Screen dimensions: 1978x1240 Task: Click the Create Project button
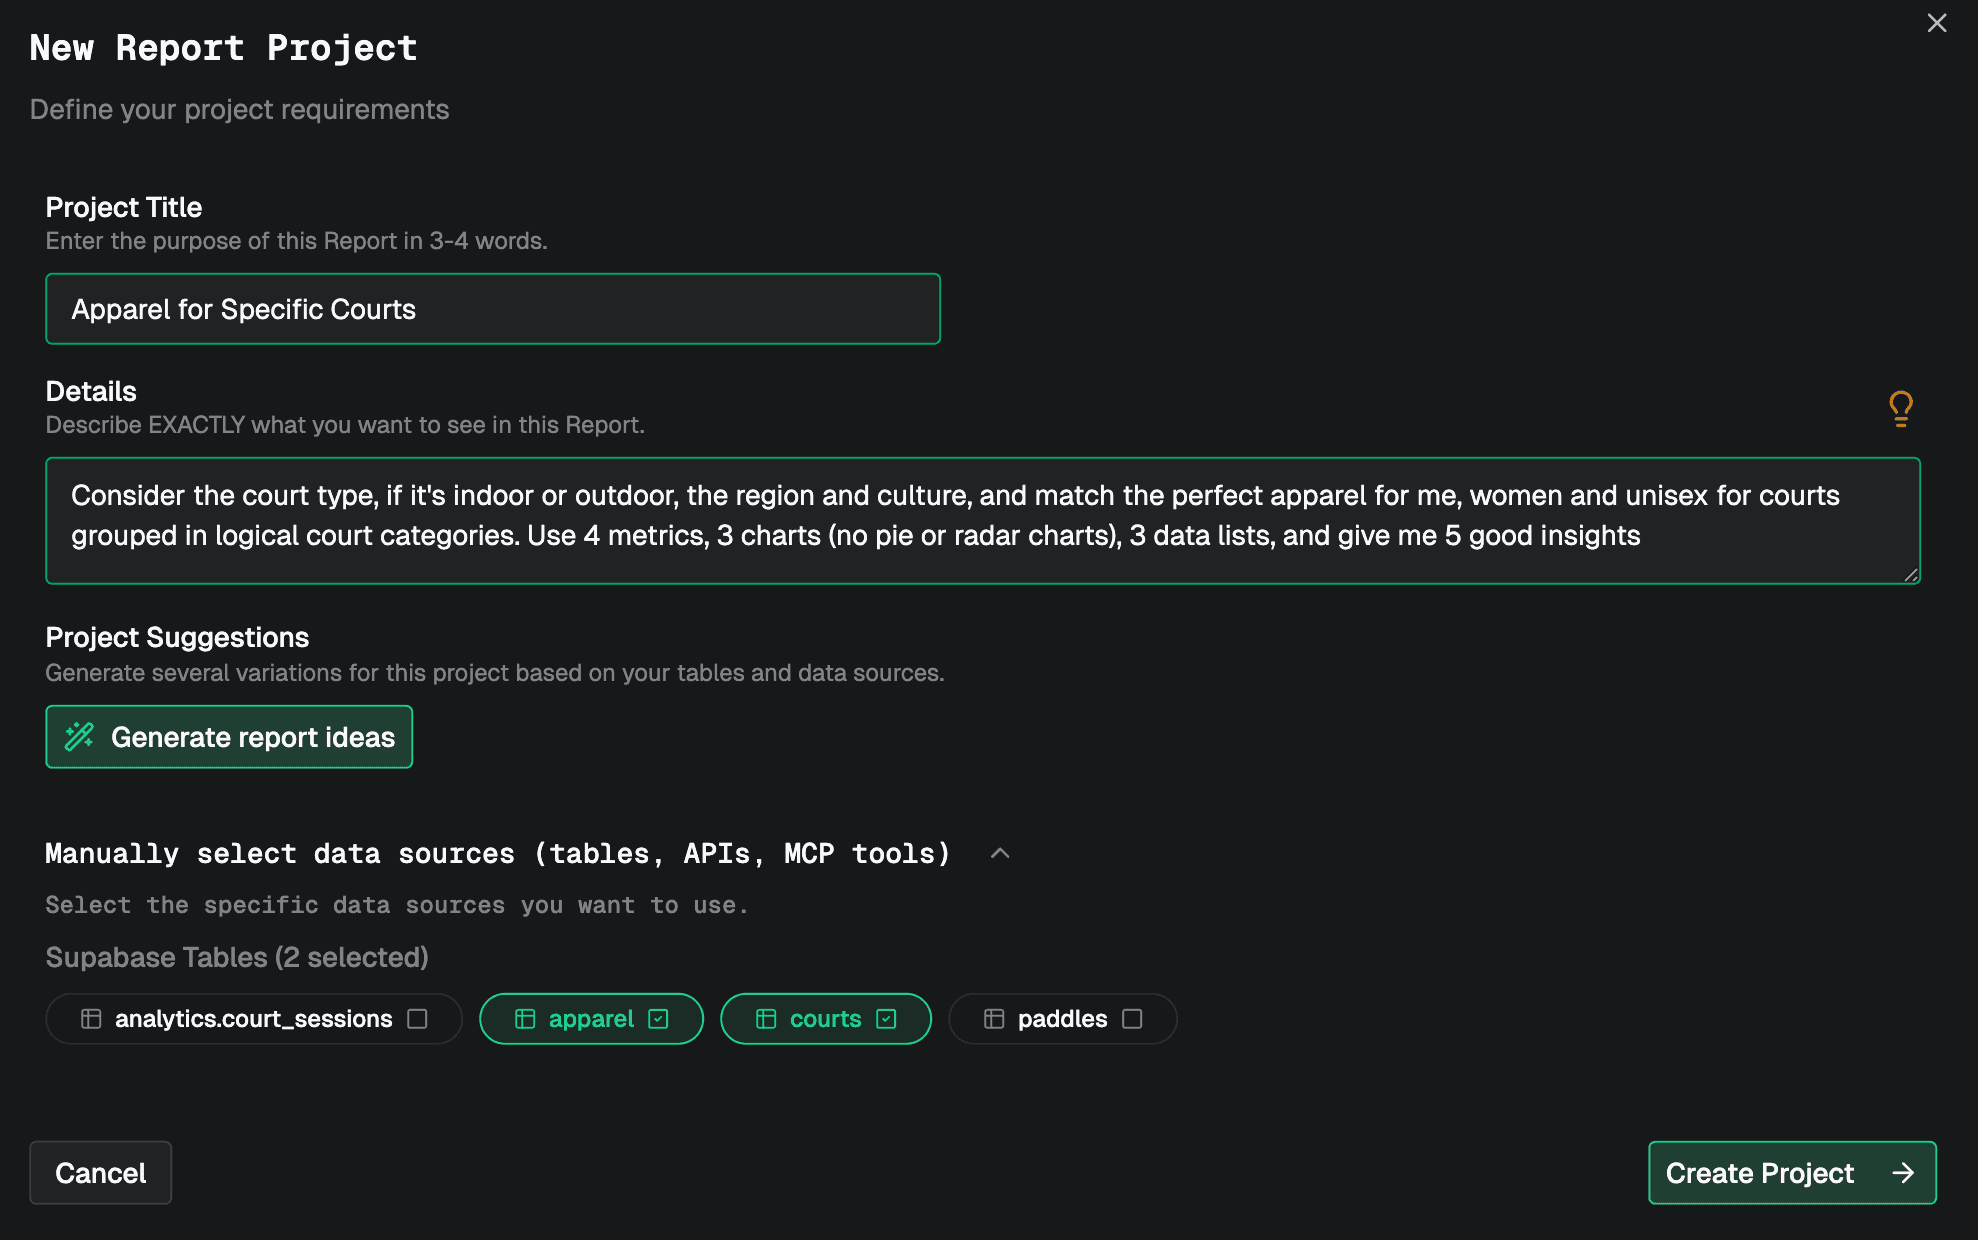[x=1760, y=1173]
